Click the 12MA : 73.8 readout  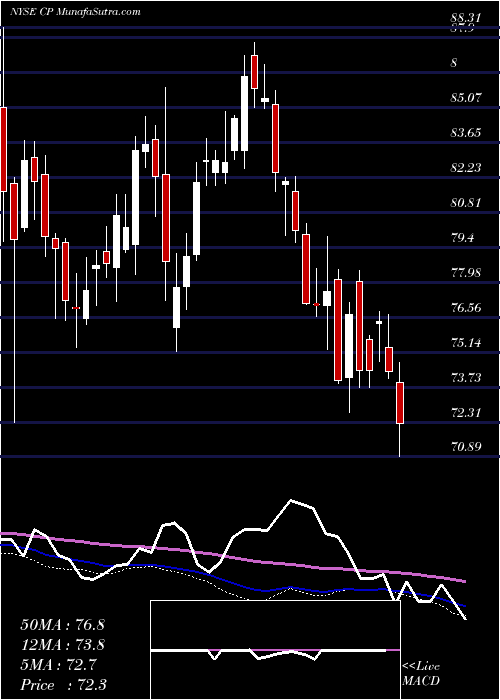[x=62, y=645]
